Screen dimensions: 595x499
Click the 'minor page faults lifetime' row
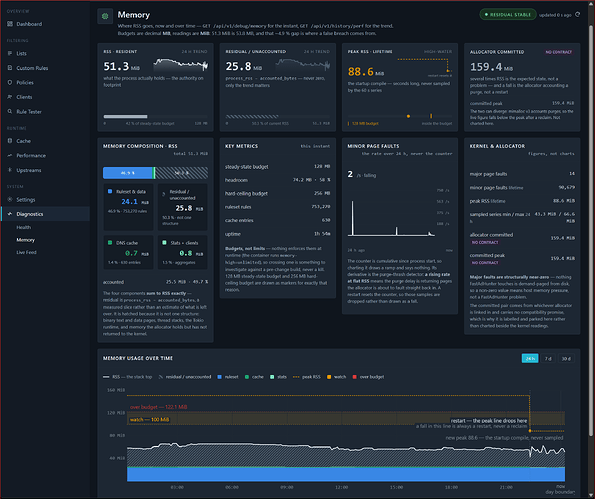(522, 187)
